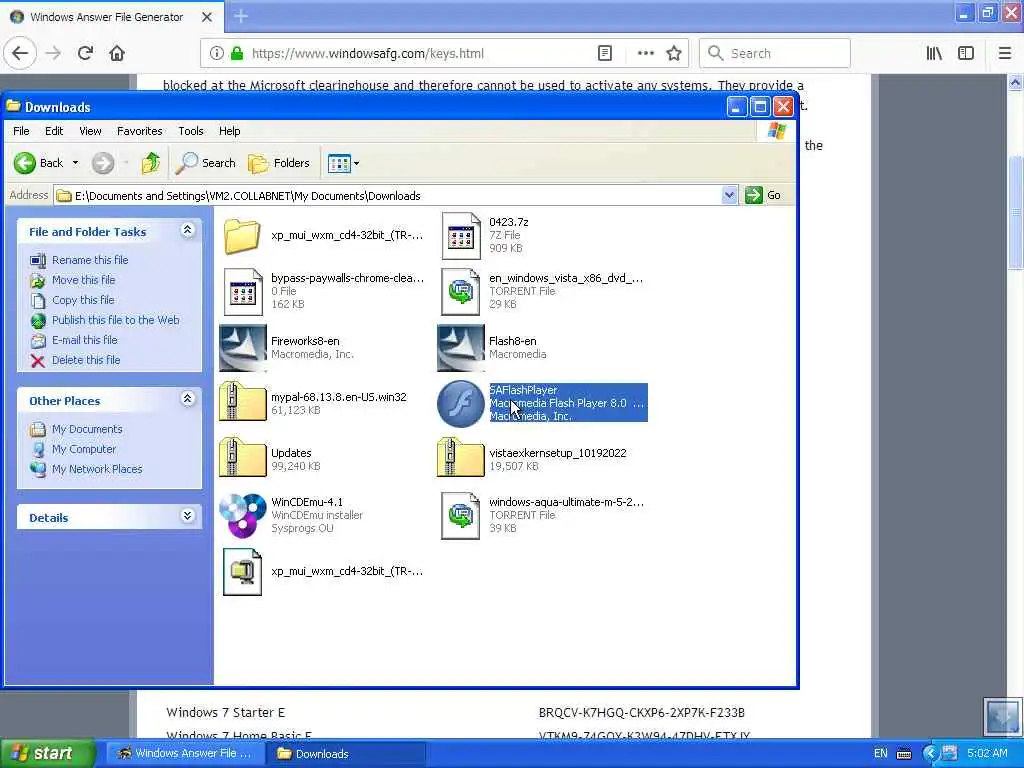Click the green padlock in URL bar
The width and height of the screenshot is (1024, 768).
pyautogui.click(x=237, y=53)
